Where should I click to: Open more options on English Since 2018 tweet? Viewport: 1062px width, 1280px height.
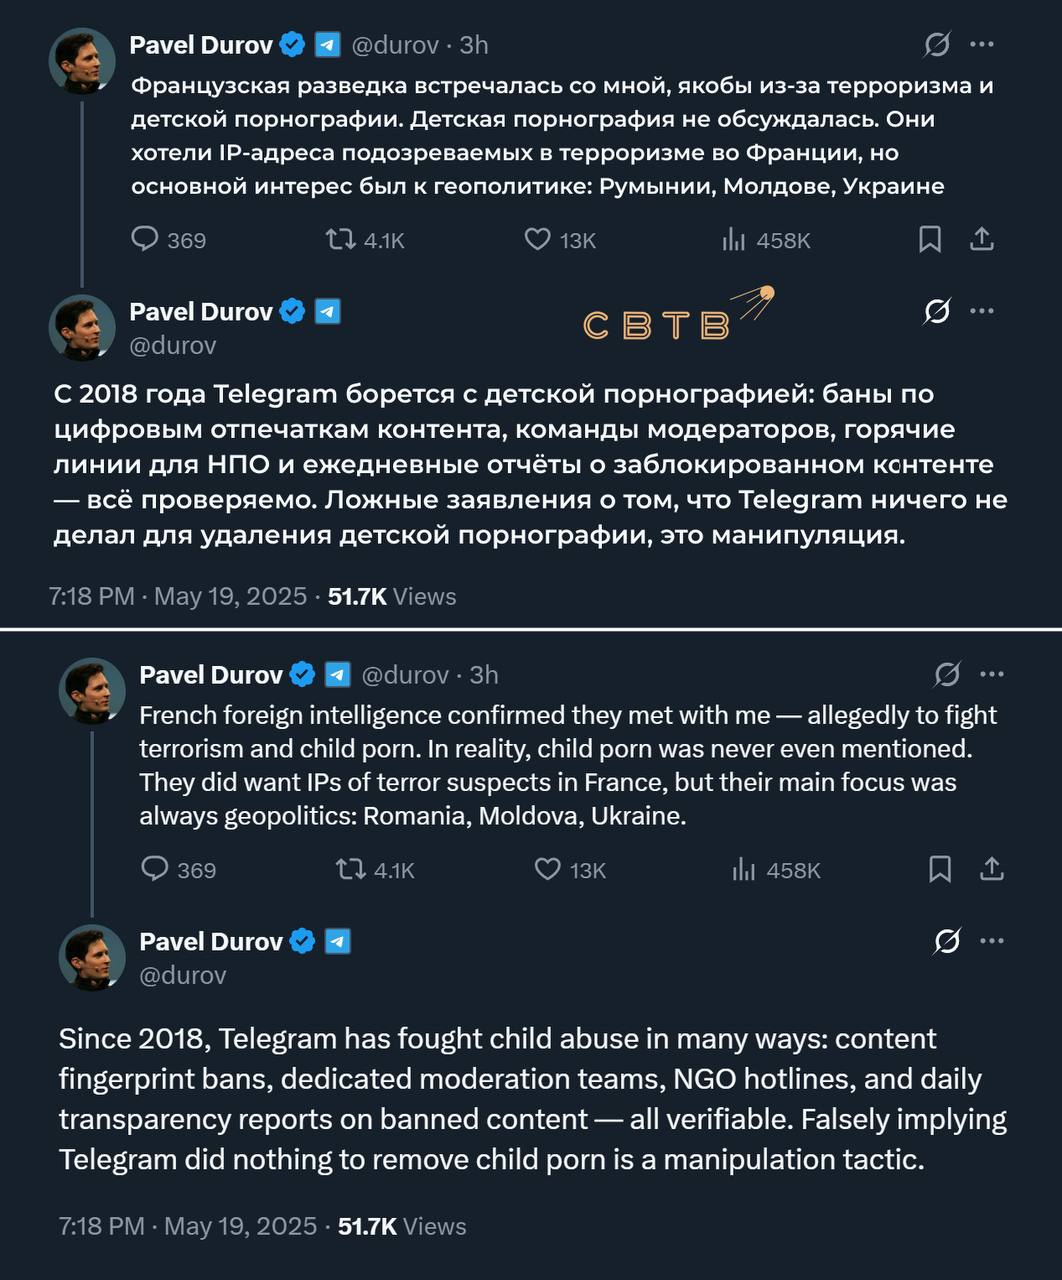992,941
